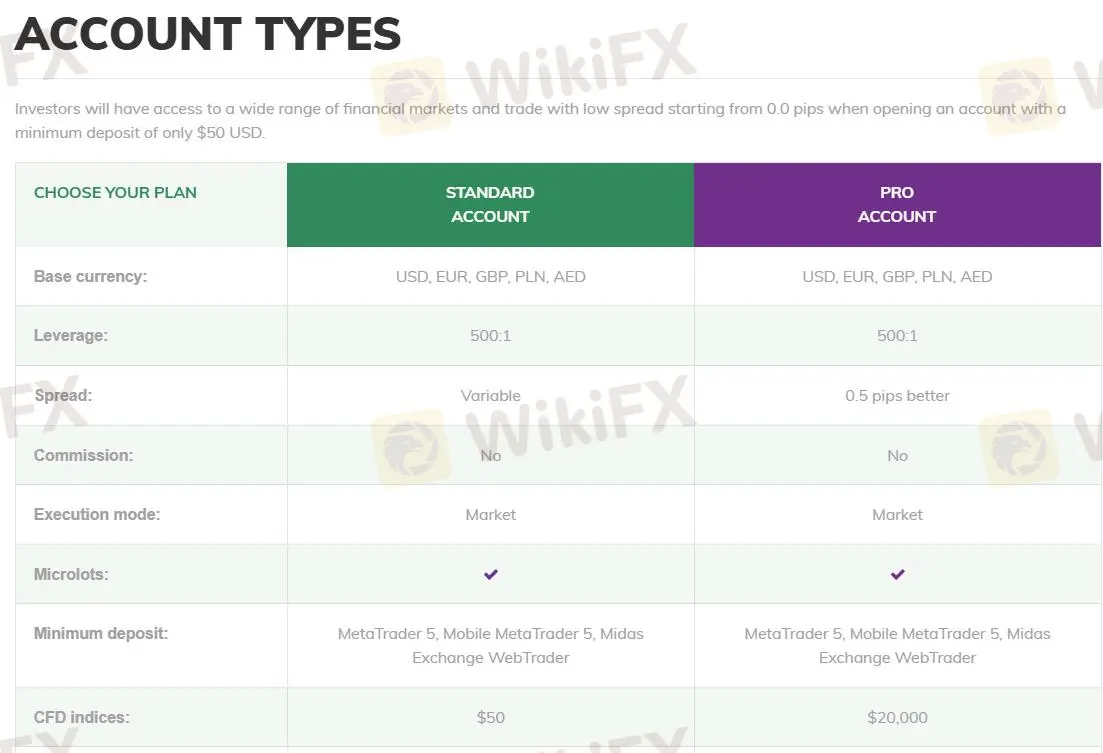The height and width of the screenshot is (753, 1103).
Task: Click the CFD indices row label
Action: 82,717
